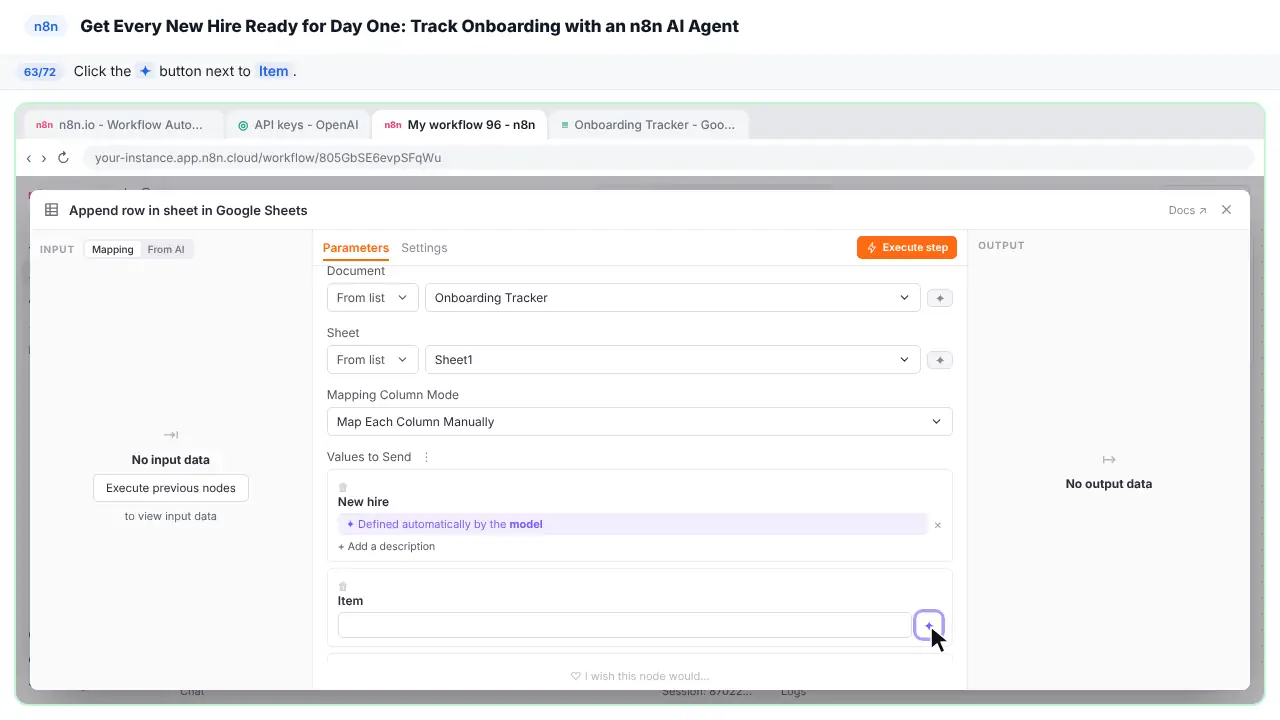Viewport: 1280px width, 720px height.
Task: Delete the New hire field with its trash icon
Action: 343,488
